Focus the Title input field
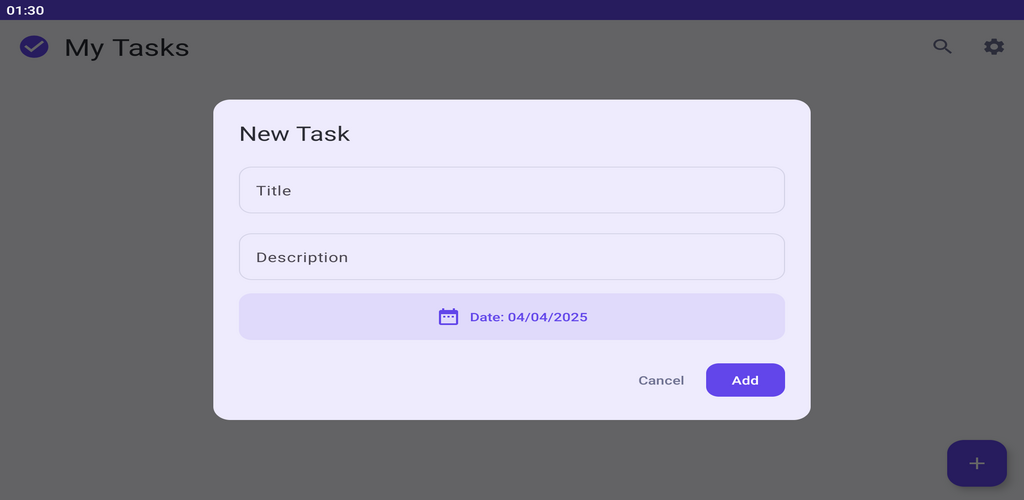The height and width of the screenshot is (500, 1024). pyautogui.click(x=511, y=190)
